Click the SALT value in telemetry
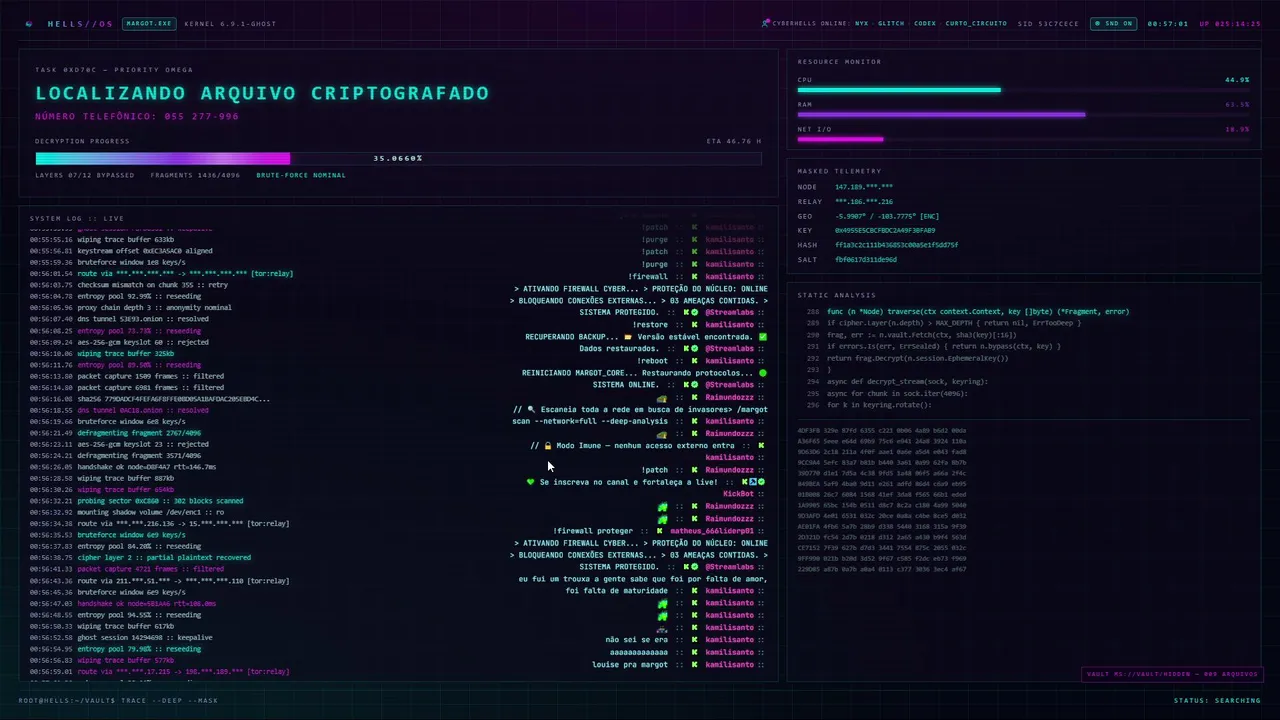Image resolution: width=1280 pixels, height=720 pixels. [x=866, y=259]
